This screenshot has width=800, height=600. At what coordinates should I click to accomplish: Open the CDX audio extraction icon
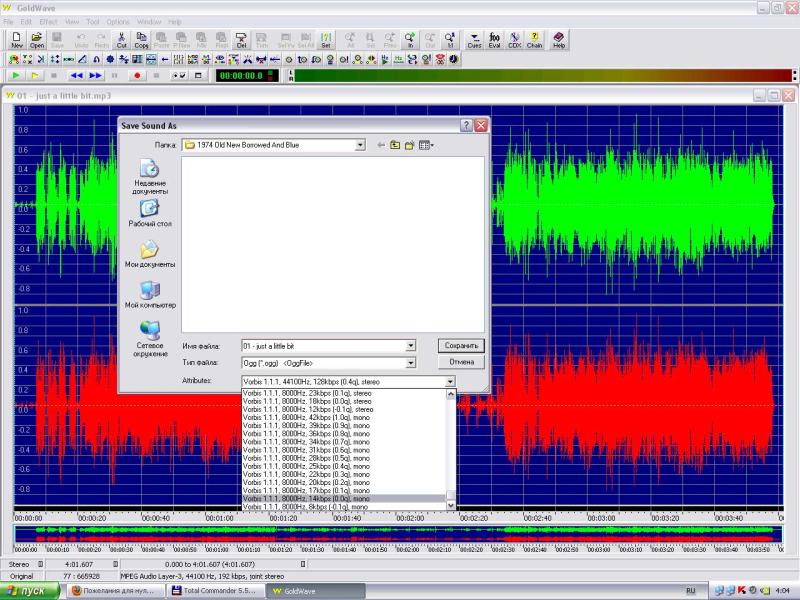point(514,40)
